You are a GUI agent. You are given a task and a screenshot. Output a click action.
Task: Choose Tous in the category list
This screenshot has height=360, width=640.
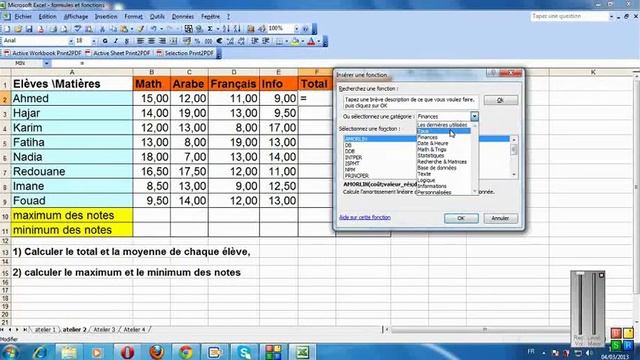coord(444,131)
